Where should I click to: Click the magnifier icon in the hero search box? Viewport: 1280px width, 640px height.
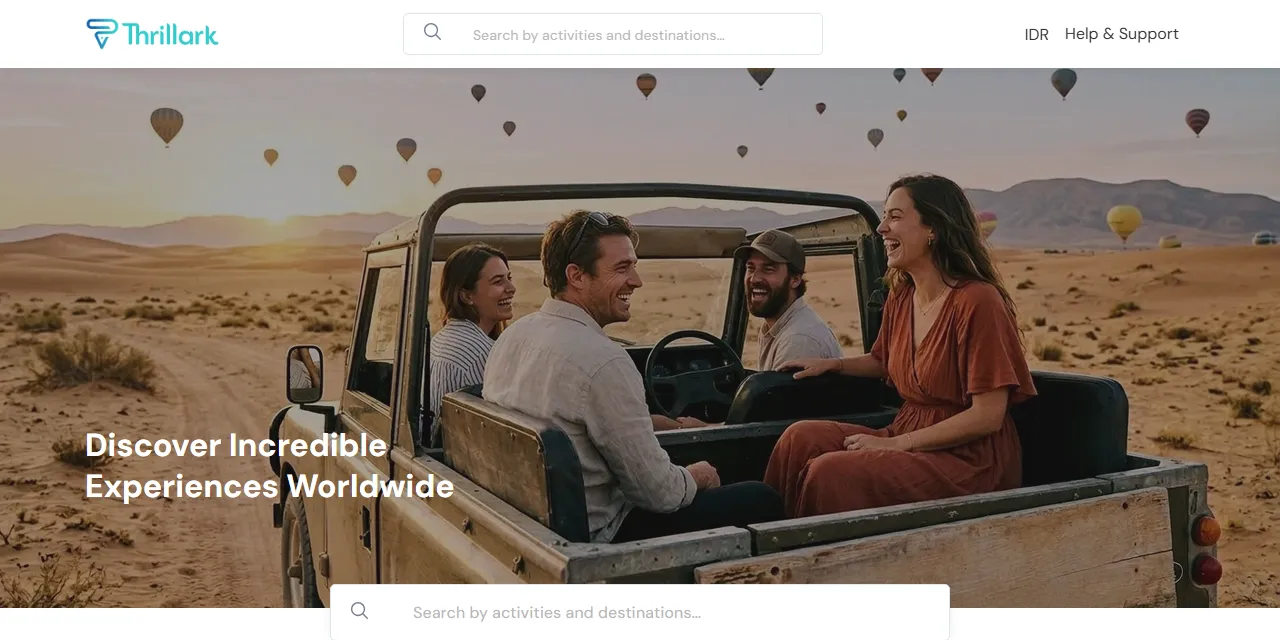[x=360, y=611]
